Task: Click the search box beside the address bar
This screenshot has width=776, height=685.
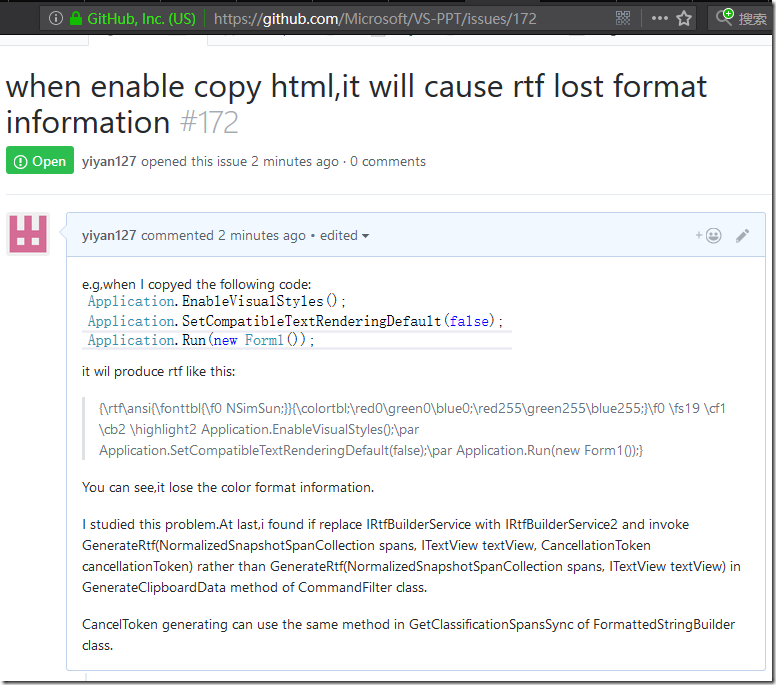Action: pyautogui.click(x=740, y=18)
